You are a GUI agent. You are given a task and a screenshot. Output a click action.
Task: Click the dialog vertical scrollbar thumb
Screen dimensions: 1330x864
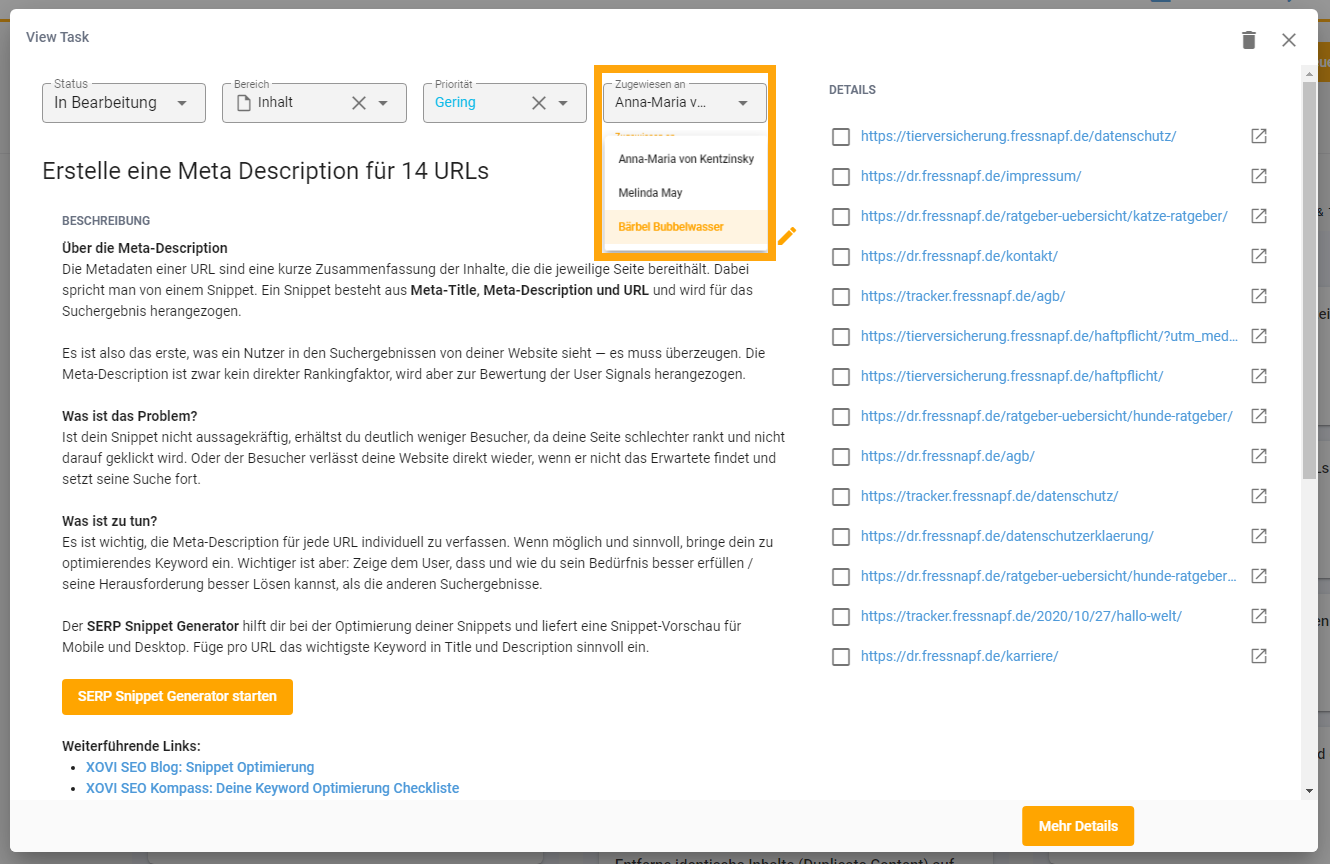pos(1309,280)
